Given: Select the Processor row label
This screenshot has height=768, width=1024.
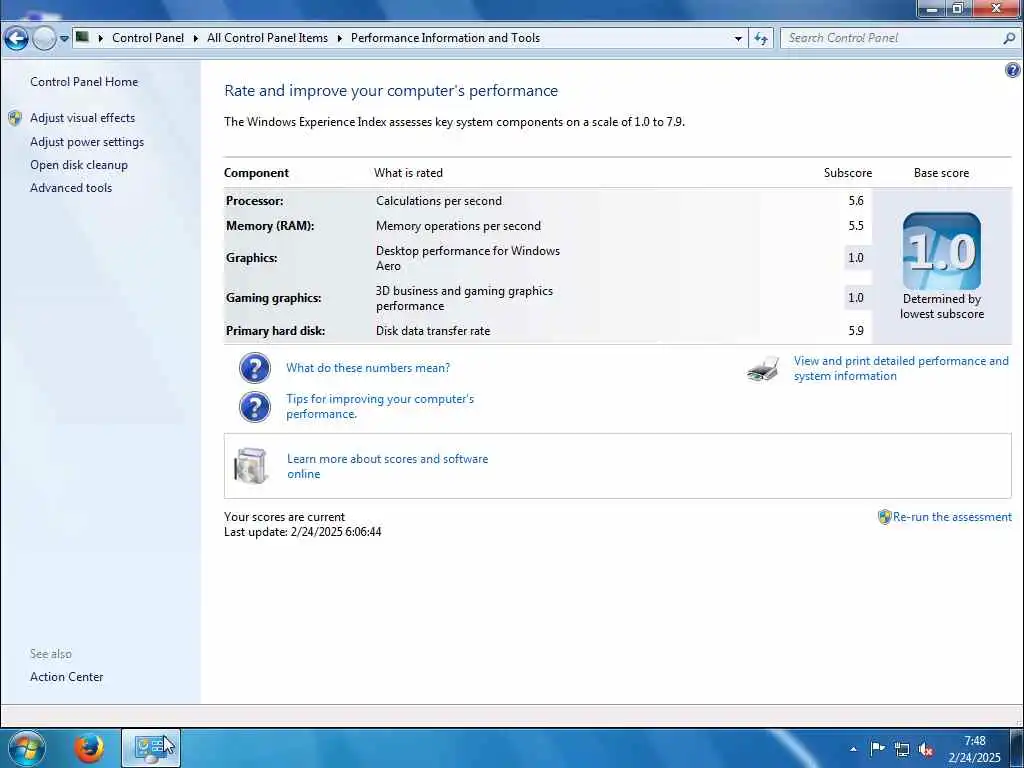Looking at the screenshot, I should (255, 200).
